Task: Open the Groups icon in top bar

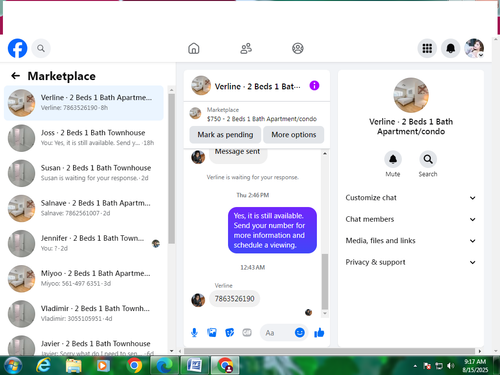Action: [x=298, y=48]
